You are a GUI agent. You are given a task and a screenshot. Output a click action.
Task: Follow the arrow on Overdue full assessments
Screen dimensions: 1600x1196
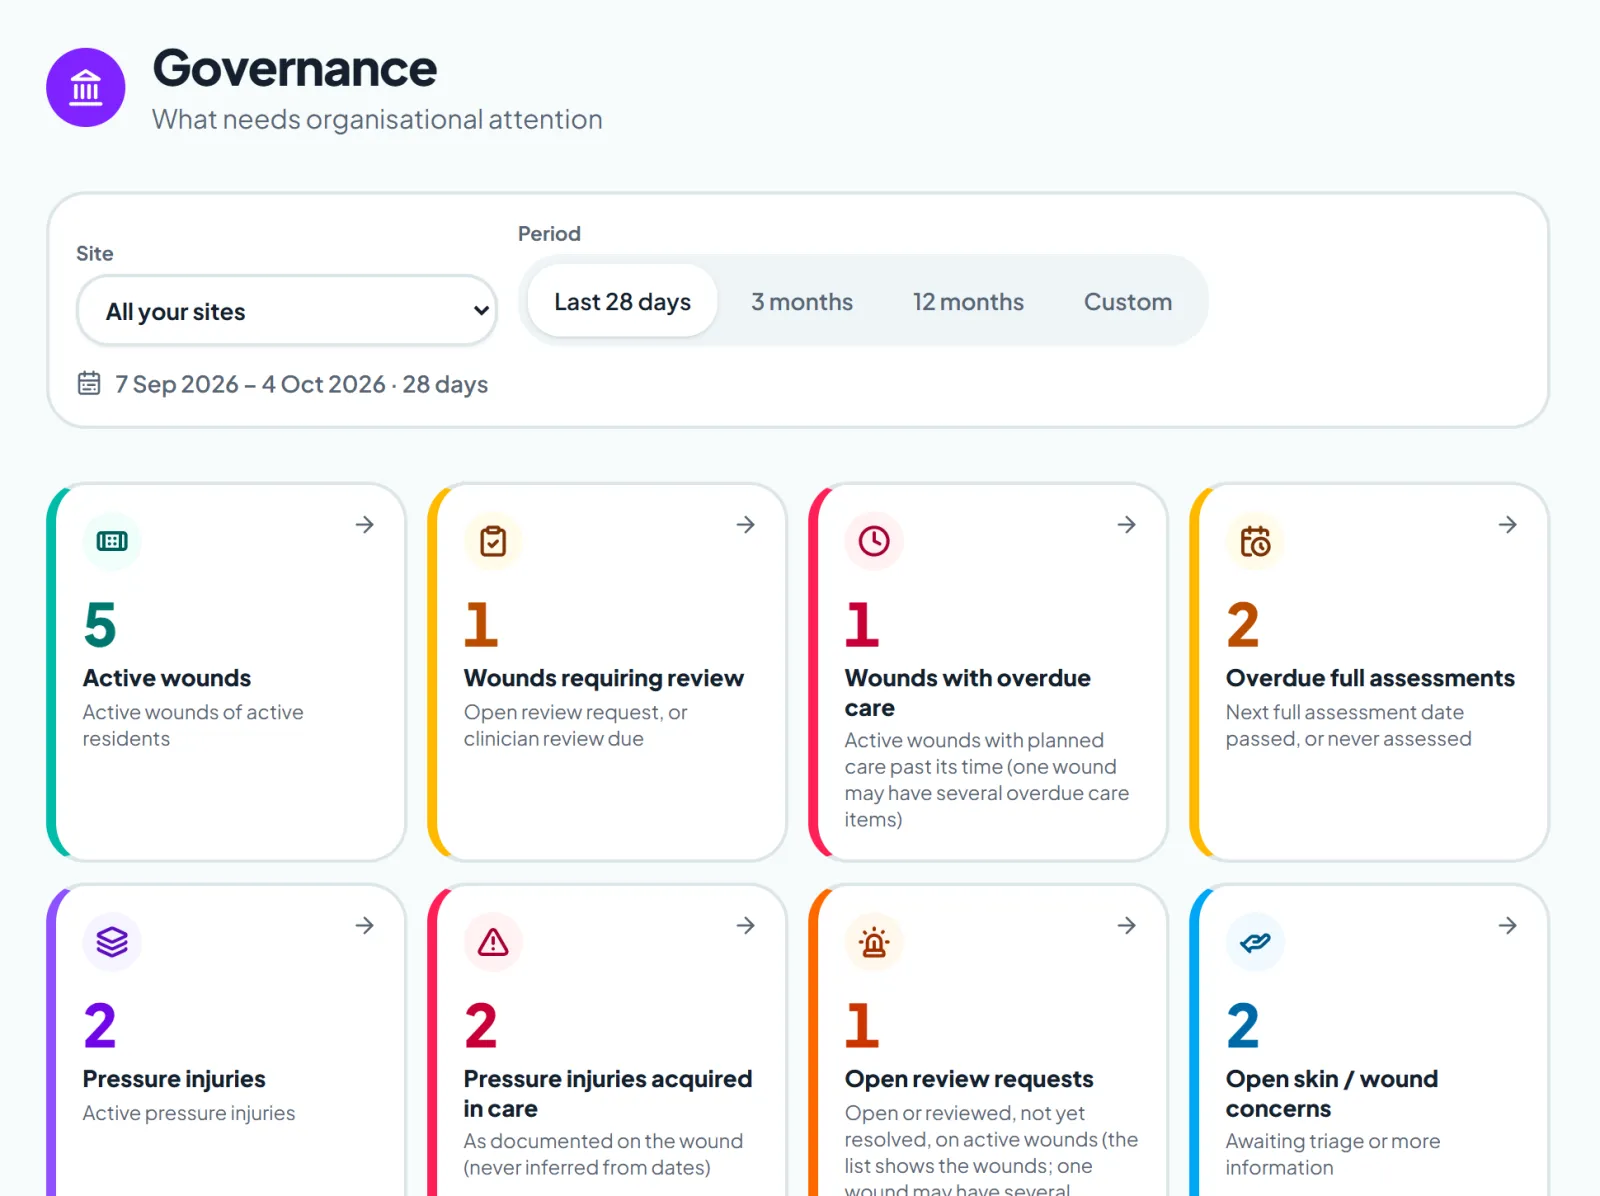pyautogui.click(x=1508, y=525)
